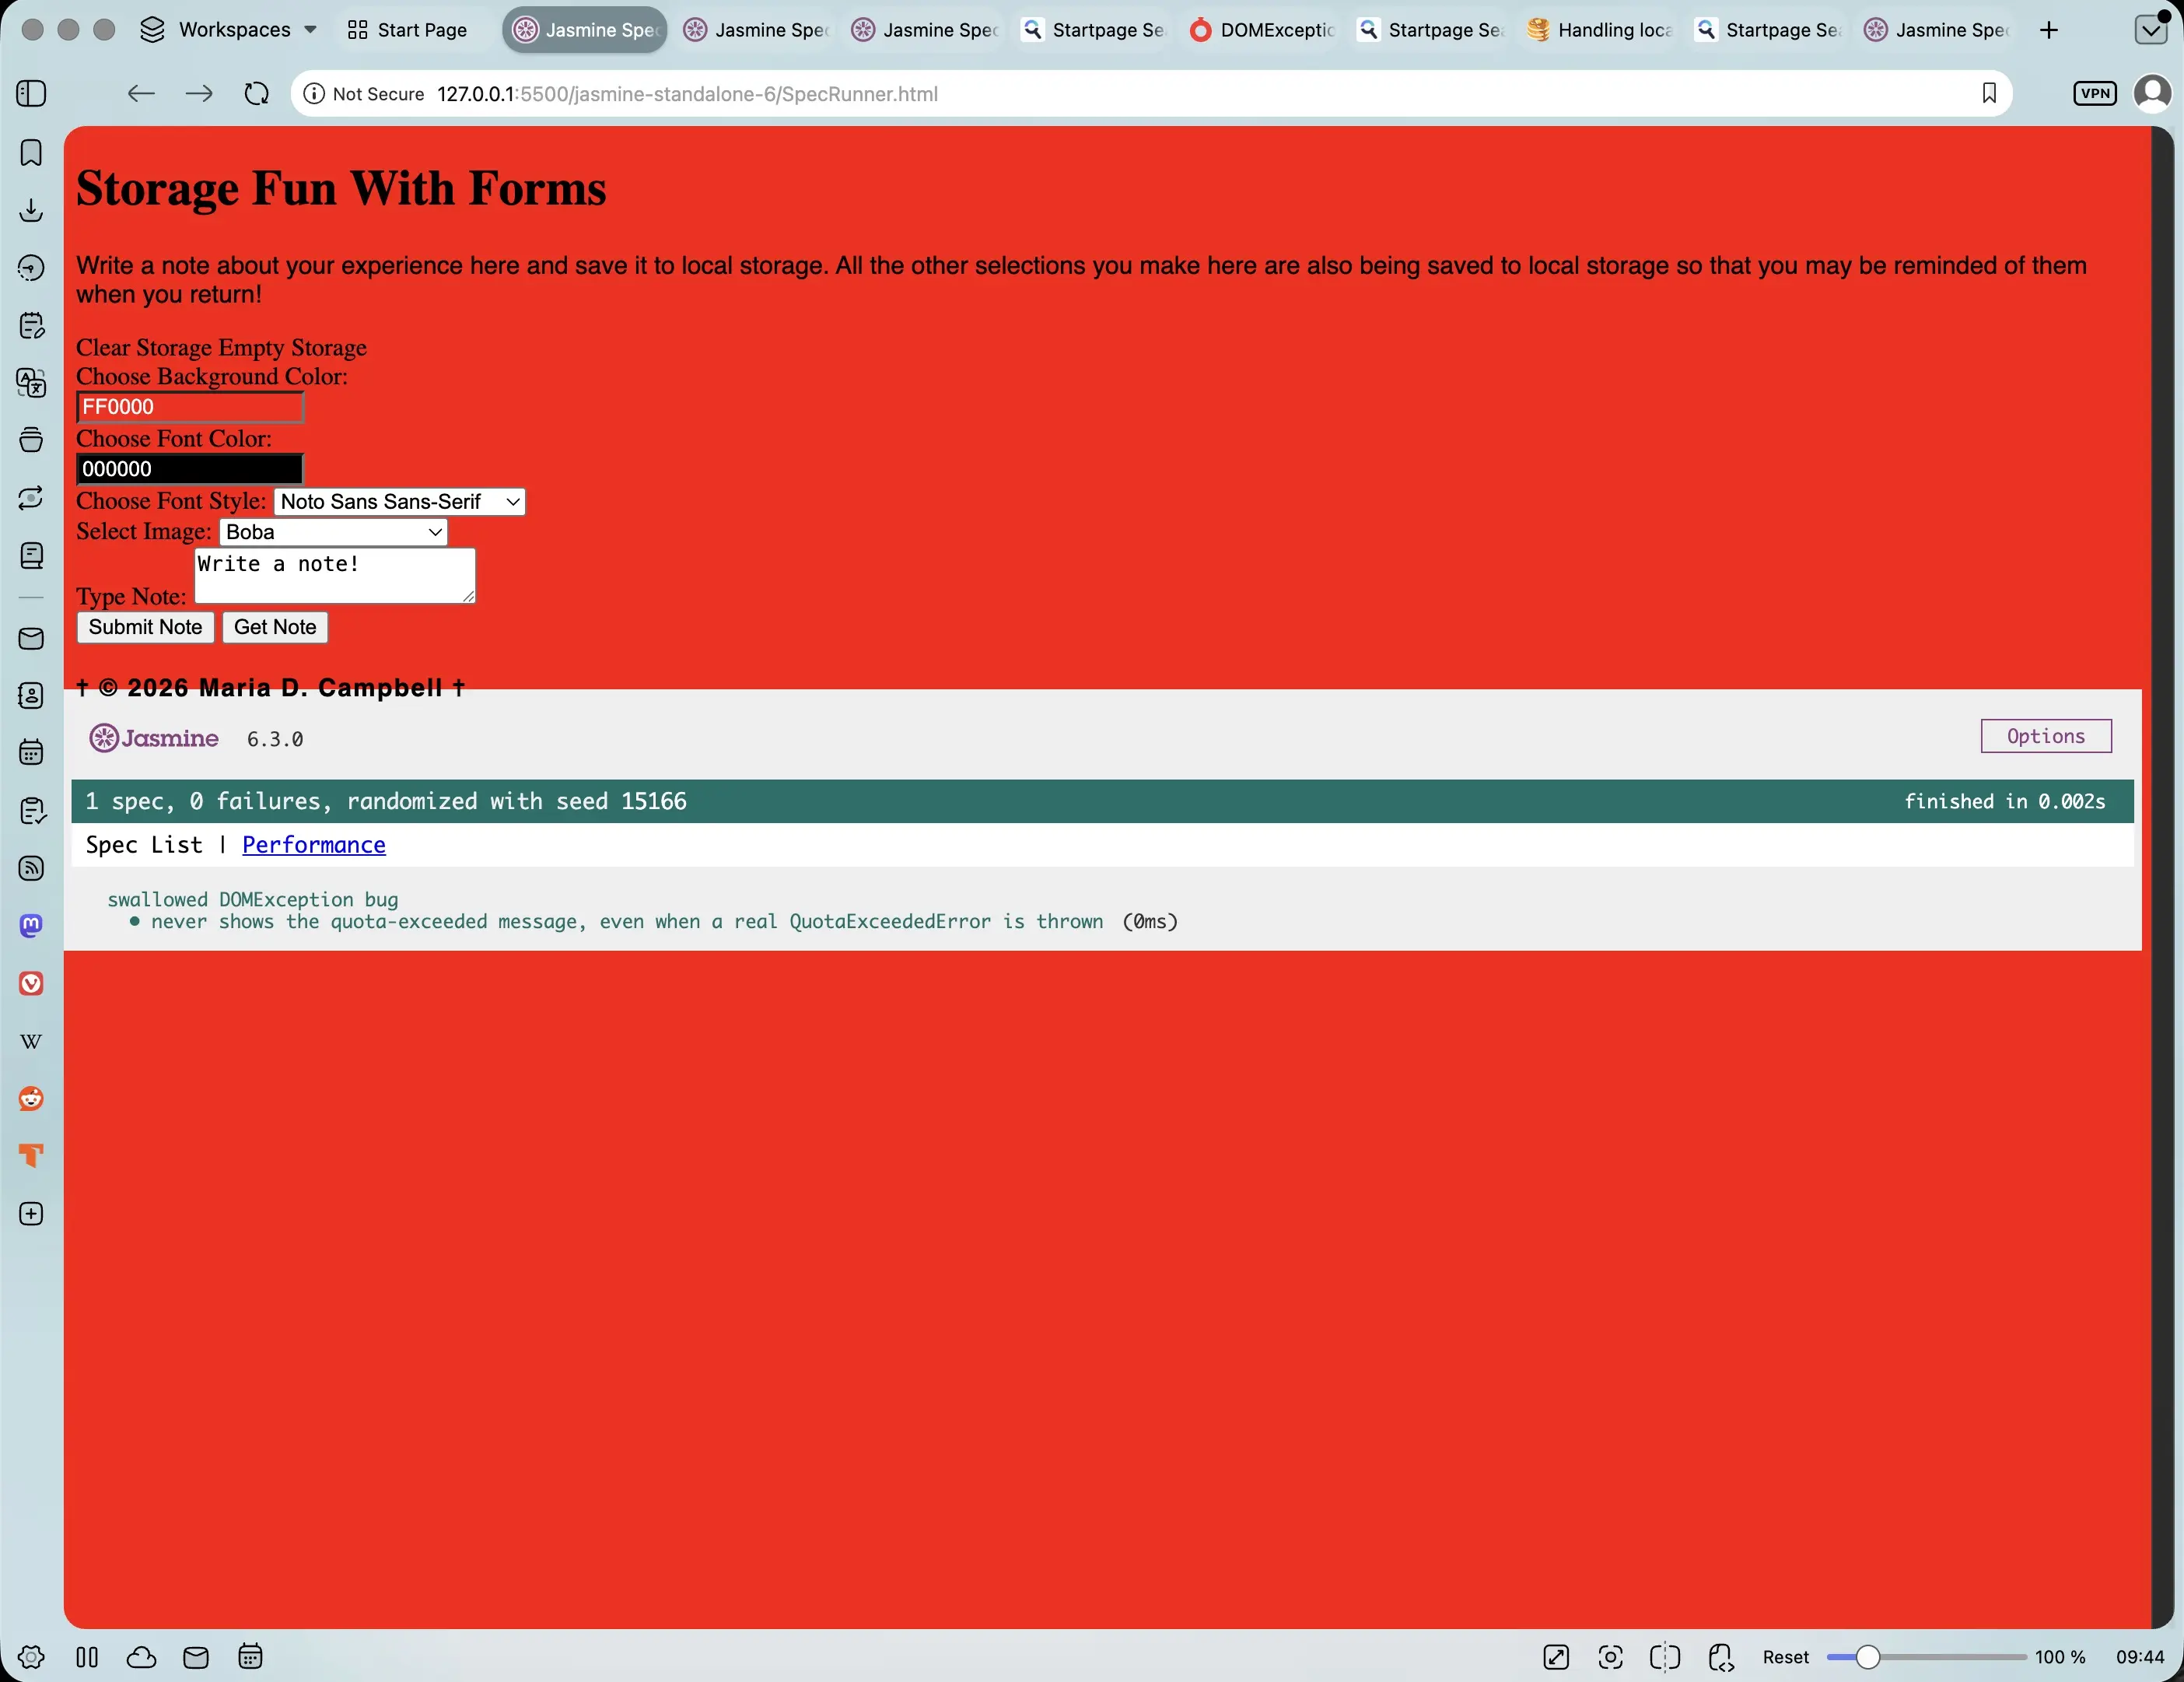Switch to Handling local storage tab
The width and height of the screenshot is (2184, 1682).
1600,30
